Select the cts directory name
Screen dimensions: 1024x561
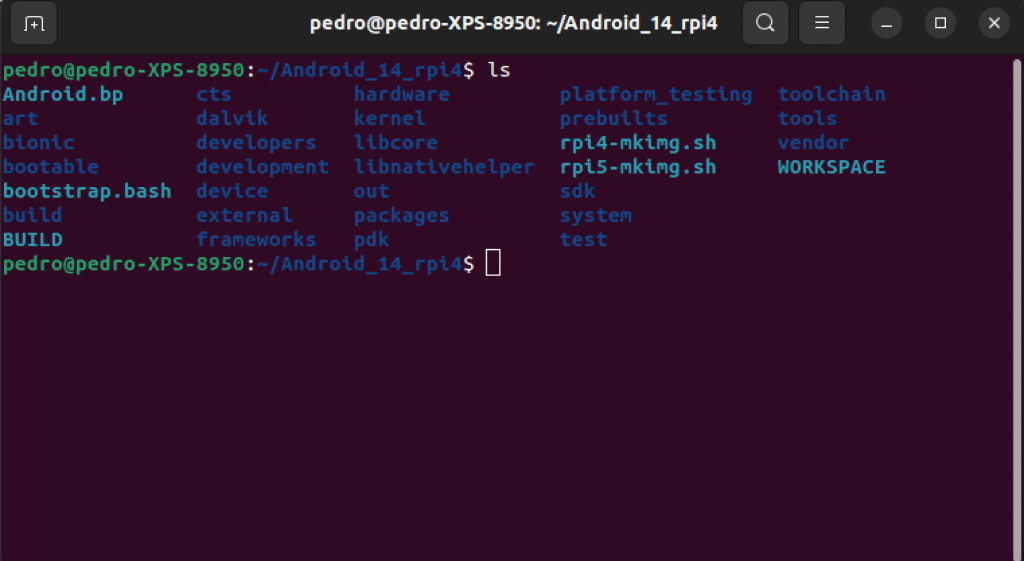(214, 94)
